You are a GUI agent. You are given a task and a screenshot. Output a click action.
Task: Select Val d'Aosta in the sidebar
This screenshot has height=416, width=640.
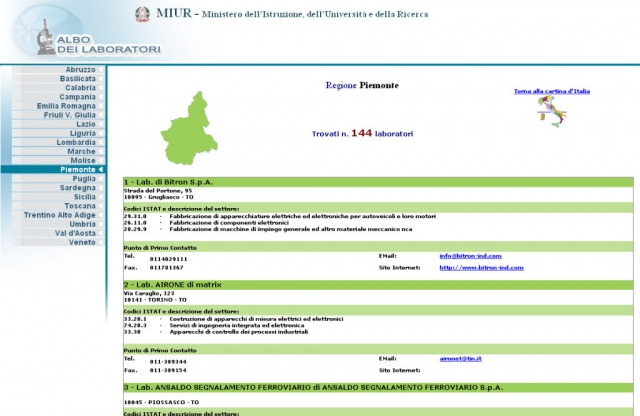(x=75, y=233)
